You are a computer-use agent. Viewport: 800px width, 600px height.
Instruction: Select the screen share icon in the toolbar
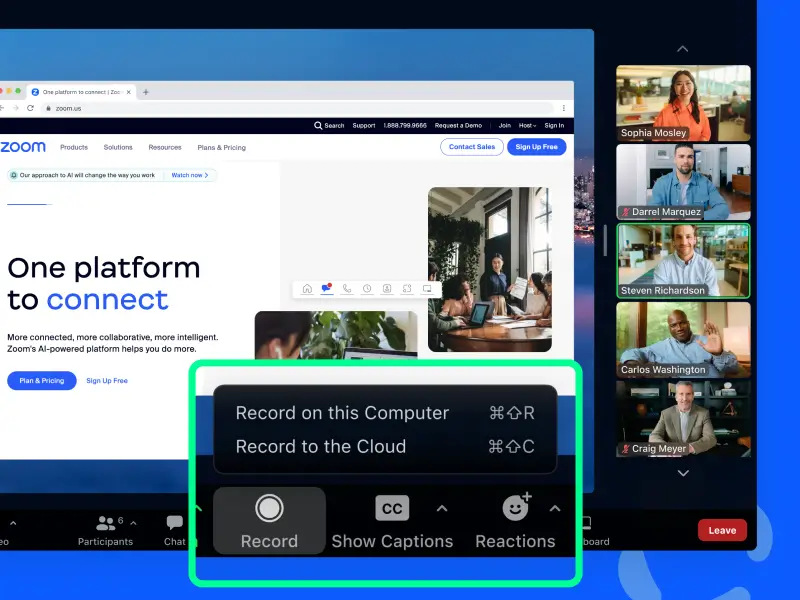(428, 288)
